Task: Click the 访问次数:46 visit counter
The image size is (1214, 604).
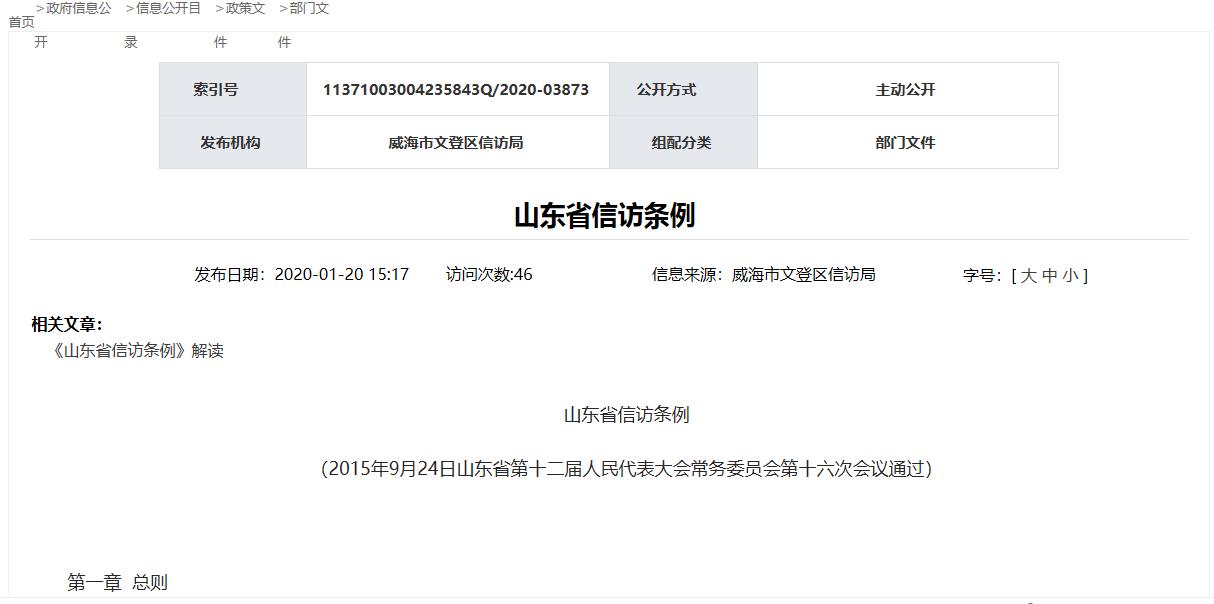Action: point(489,275)
